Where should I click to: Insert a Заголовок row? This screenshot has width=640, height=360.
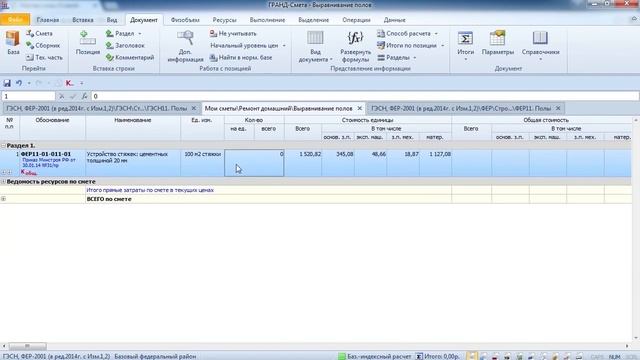click(125, 45)
